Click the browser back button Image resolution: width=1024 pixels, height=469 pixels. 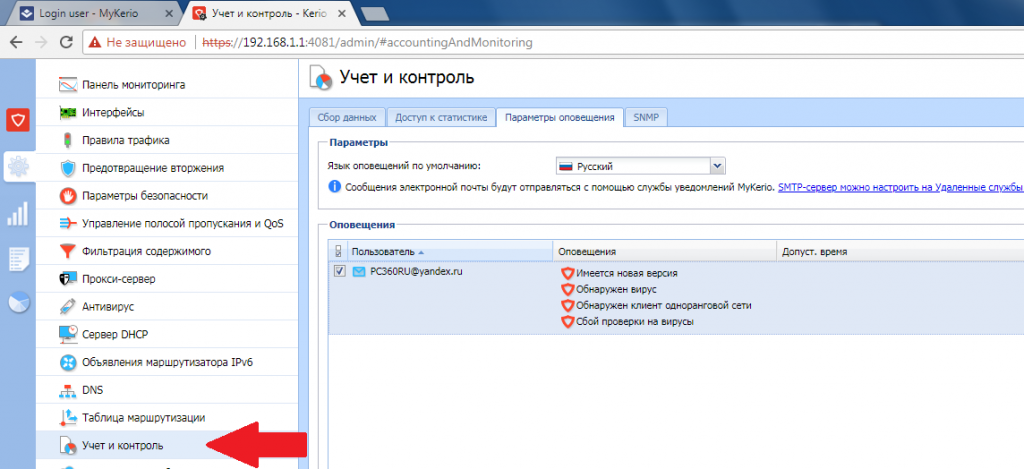pos(16,42)
